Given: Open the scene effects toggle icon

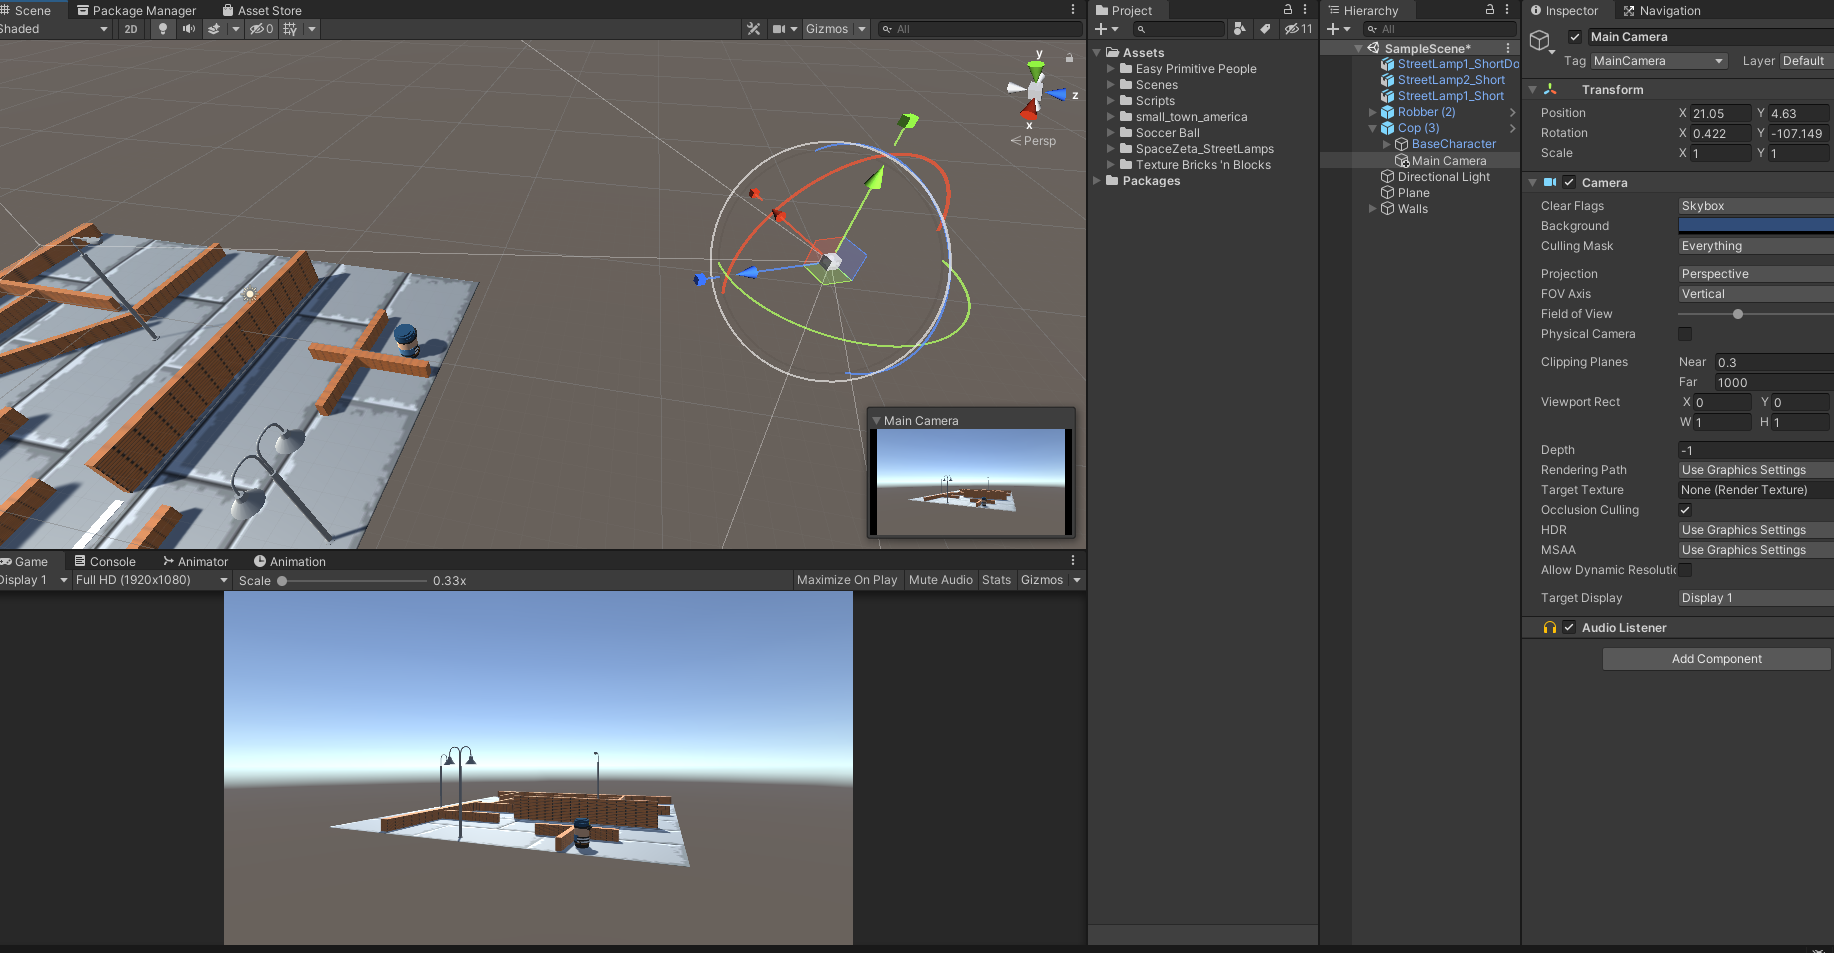Looking at the screenshot, I should (215, 29).
